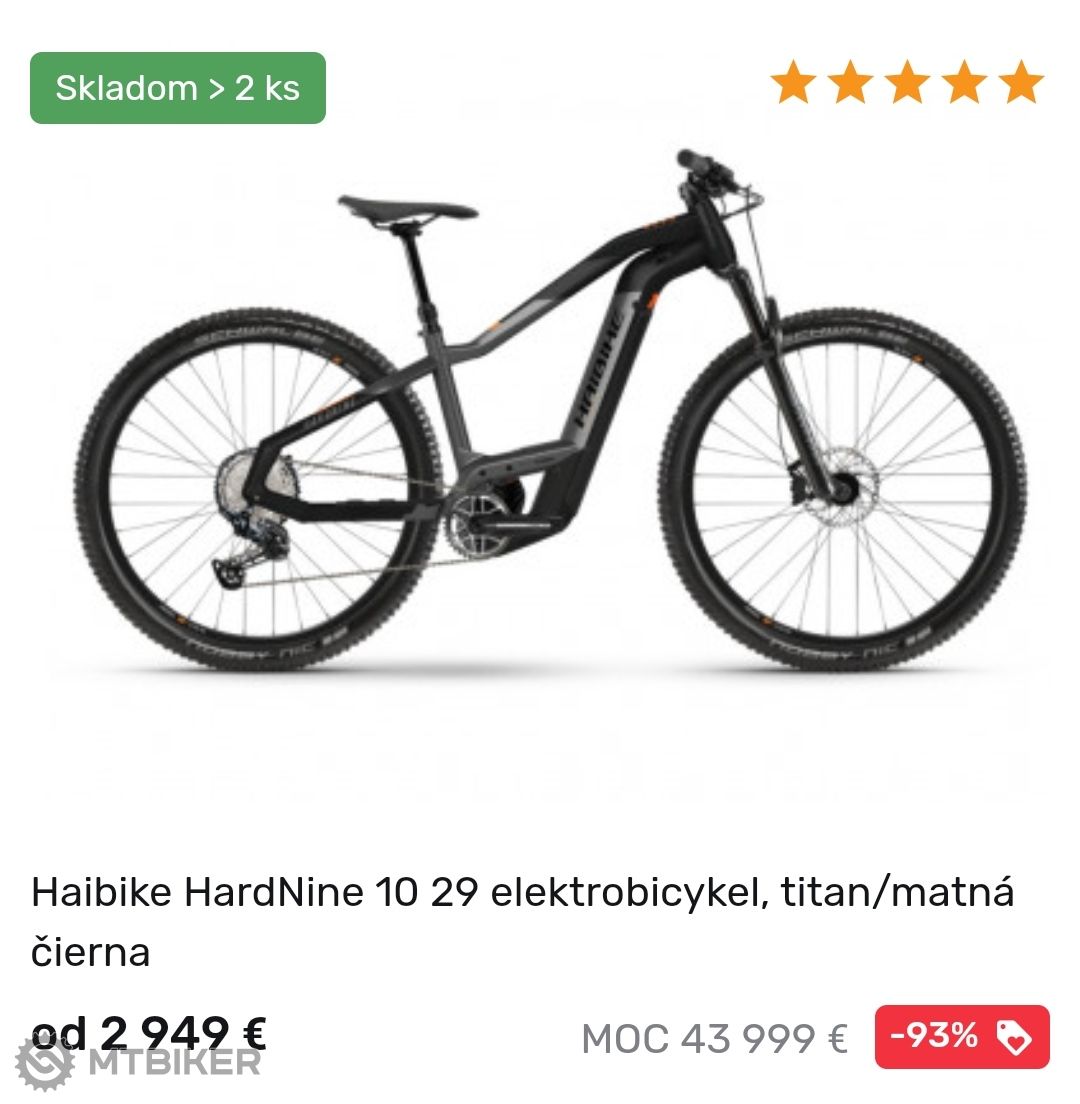The width and height of the screenshot is (1080, 1104).
Task: Click the od 2 949 € price
Action: [149, 1033]
